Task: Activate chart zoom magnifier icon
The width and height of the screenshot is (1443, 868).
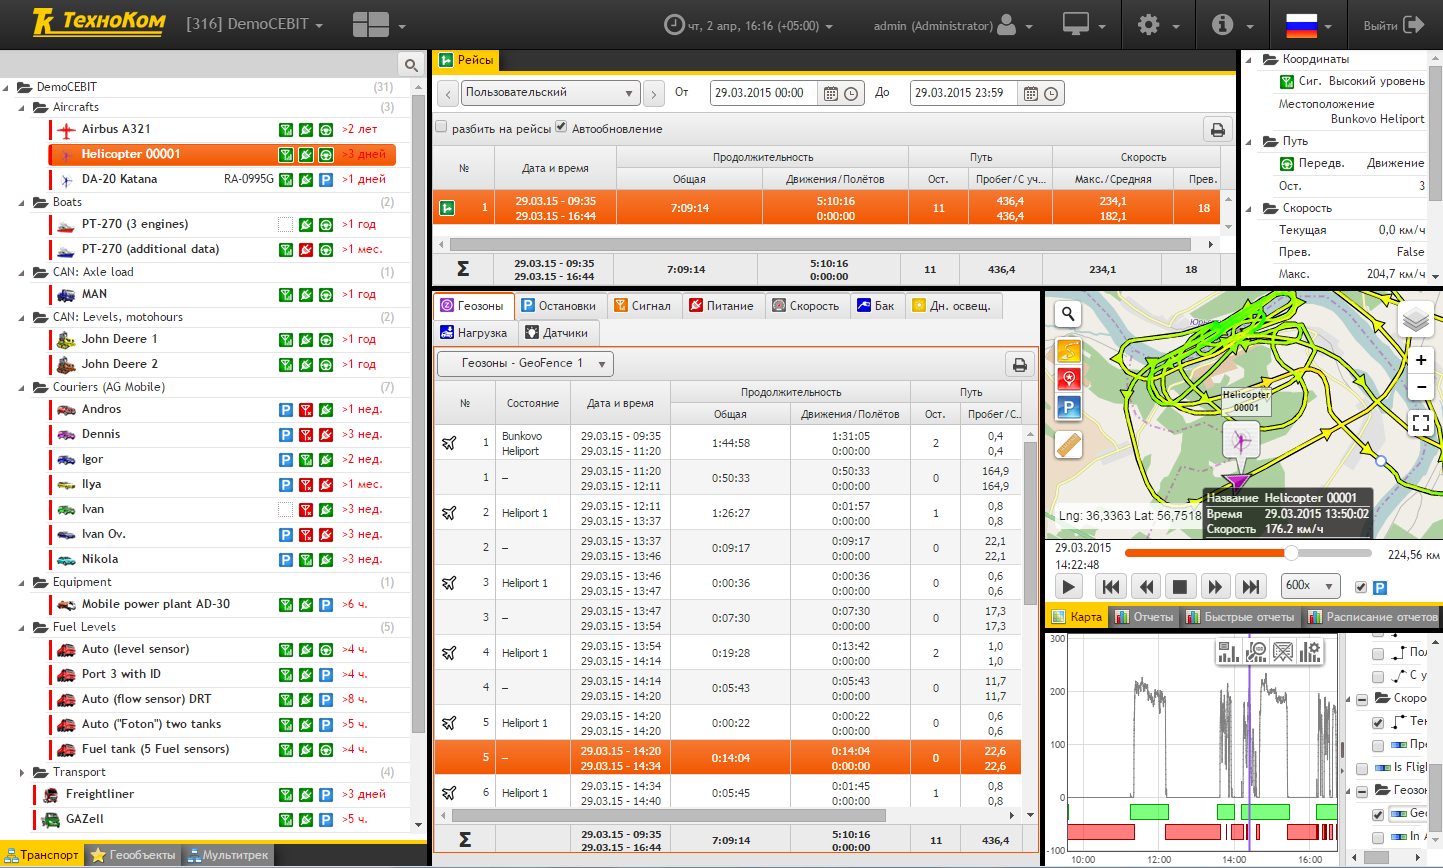Action: [1256, 652]
